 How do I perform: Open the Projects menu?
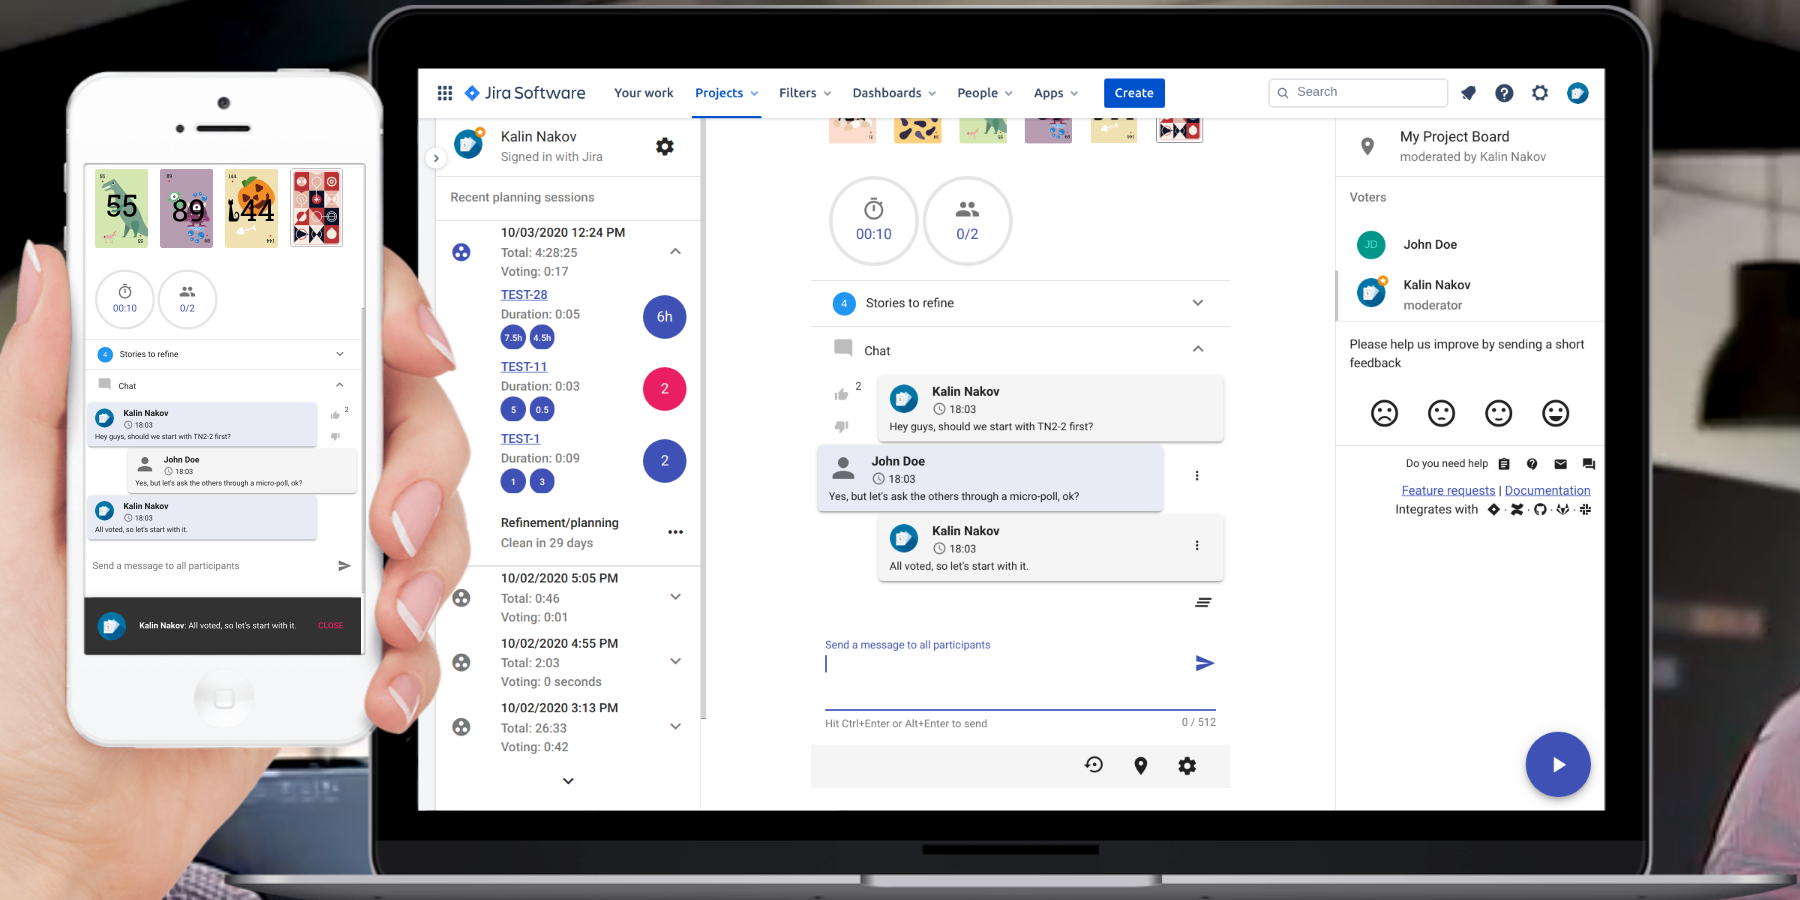click(727, 93)
